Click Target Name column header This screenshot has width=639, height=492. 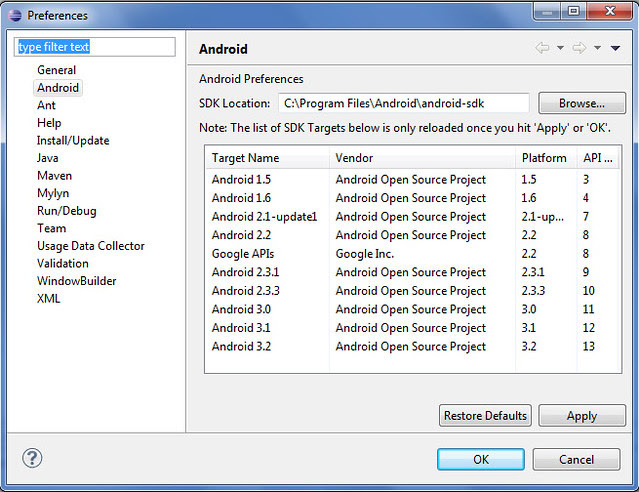(267, 158)
